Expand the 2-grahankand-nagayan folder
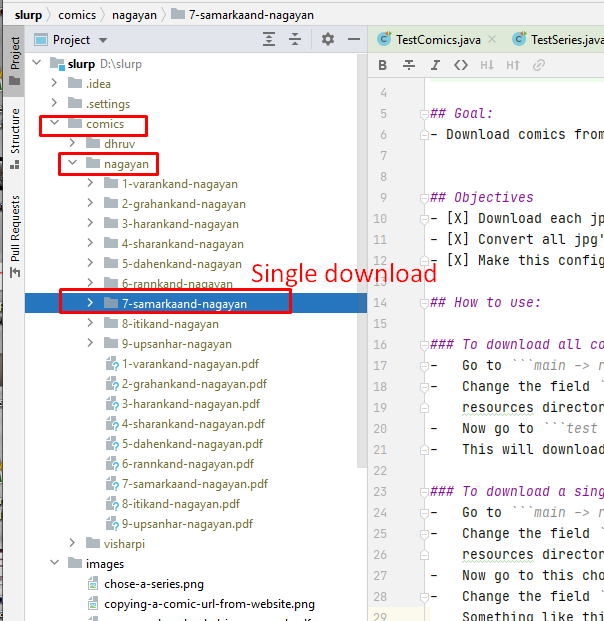Viewport: 604px width, 621px height. [90, 202]
